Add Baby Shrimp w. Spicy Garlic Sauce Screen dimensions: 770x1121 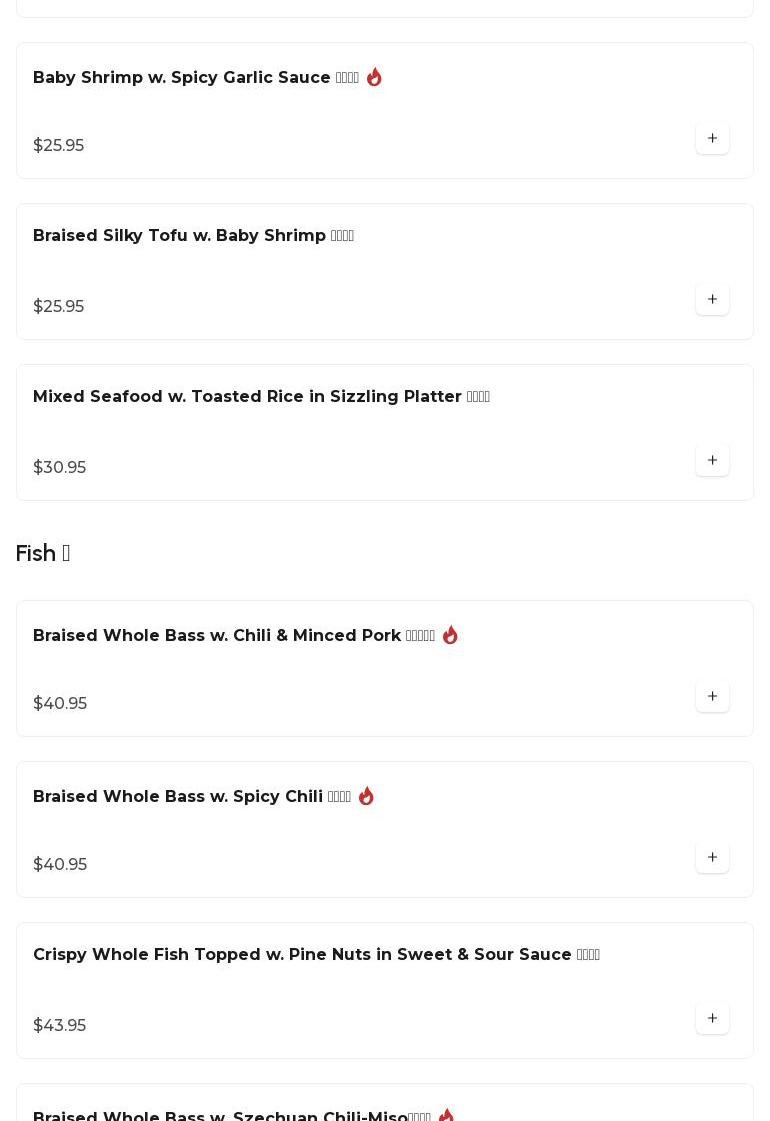tap(712, 138)
